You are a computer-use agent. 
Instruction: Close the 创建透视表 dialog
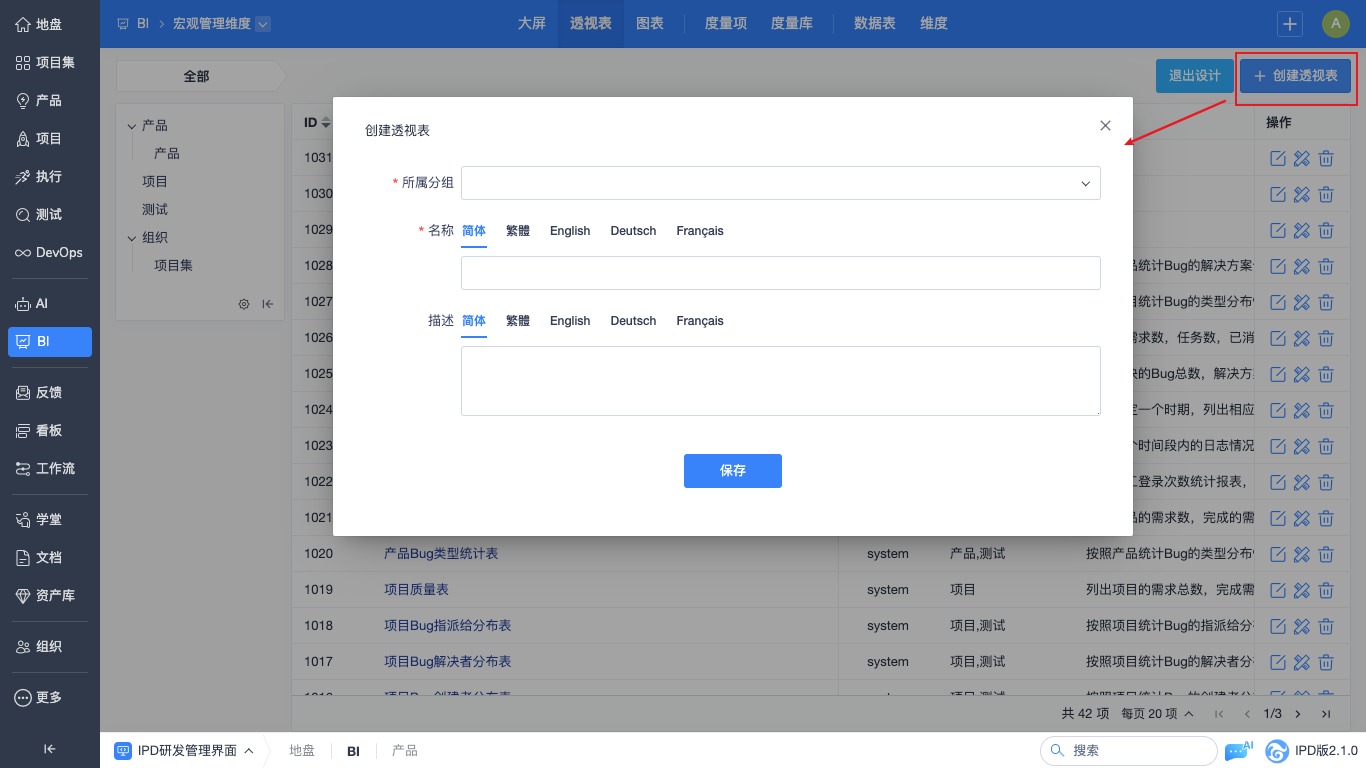1105,126
